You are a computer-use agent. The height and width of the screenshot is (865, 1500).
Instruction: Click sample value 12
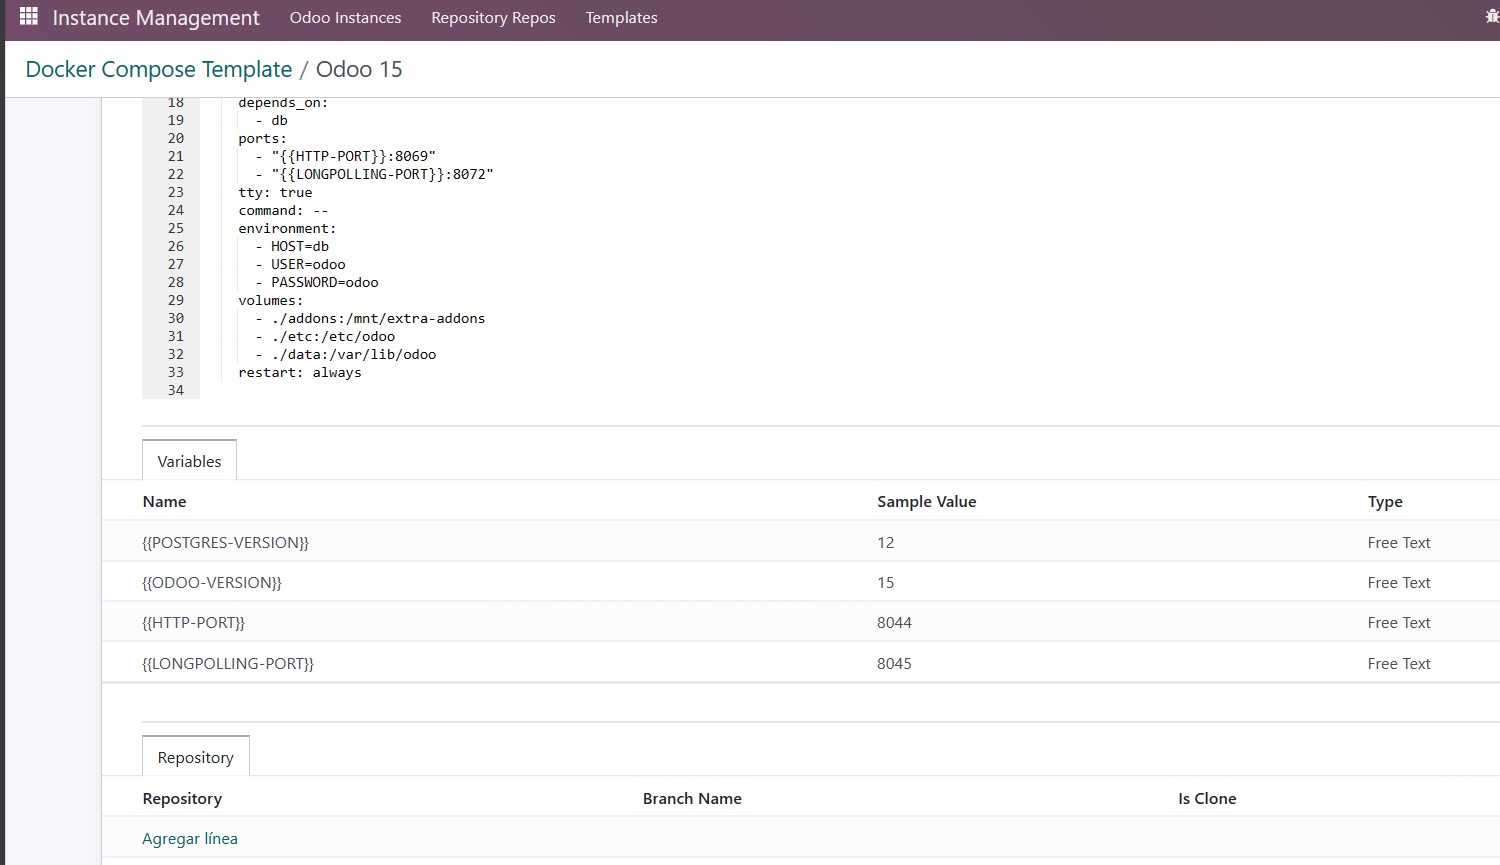click(885, 542)
